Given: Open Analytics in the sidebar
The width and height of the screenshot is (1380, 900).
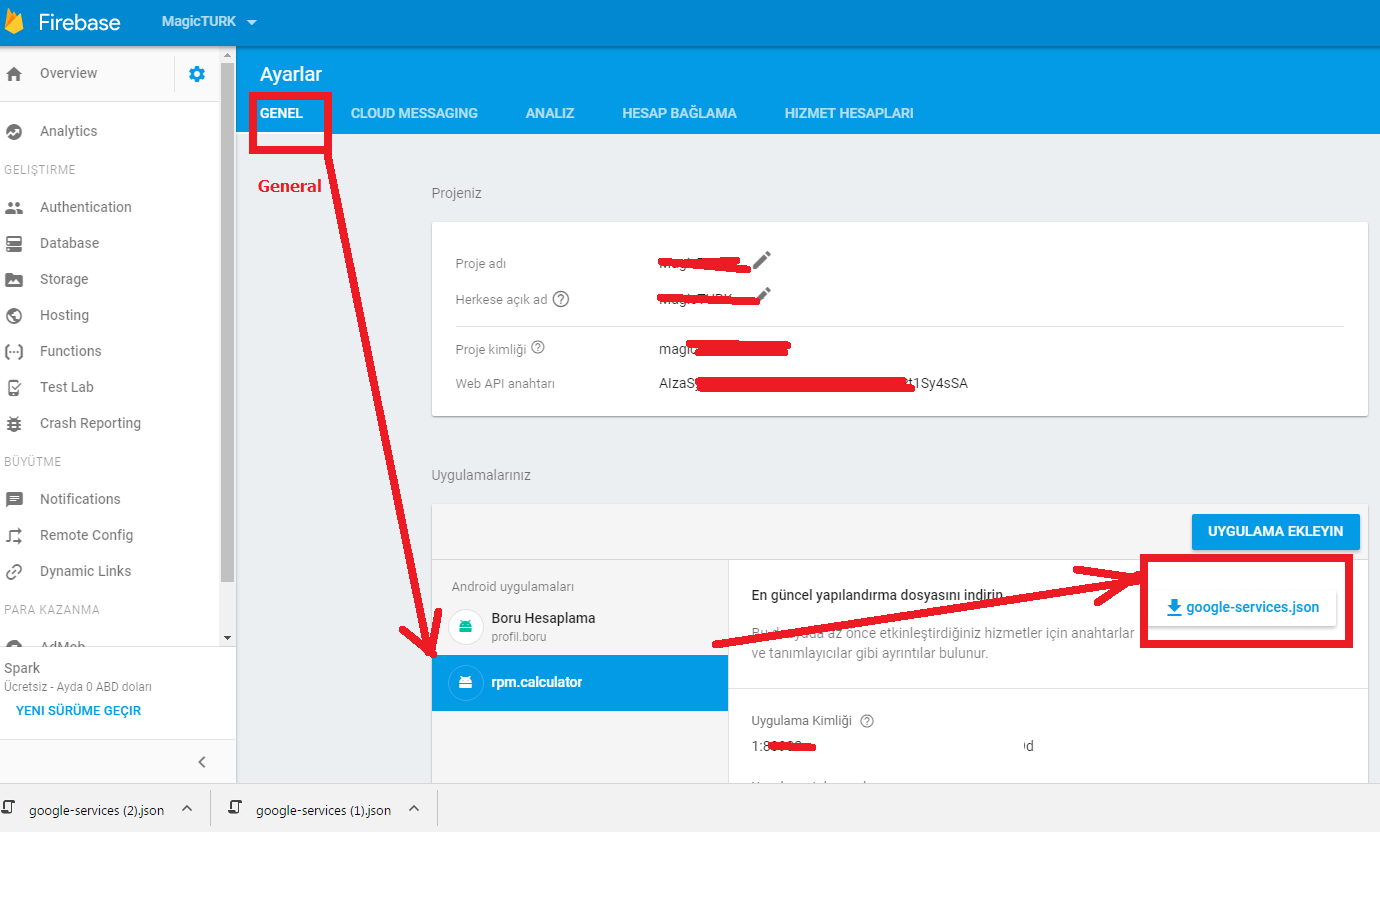Looking at the screenshot, I should tap(69, 132).
